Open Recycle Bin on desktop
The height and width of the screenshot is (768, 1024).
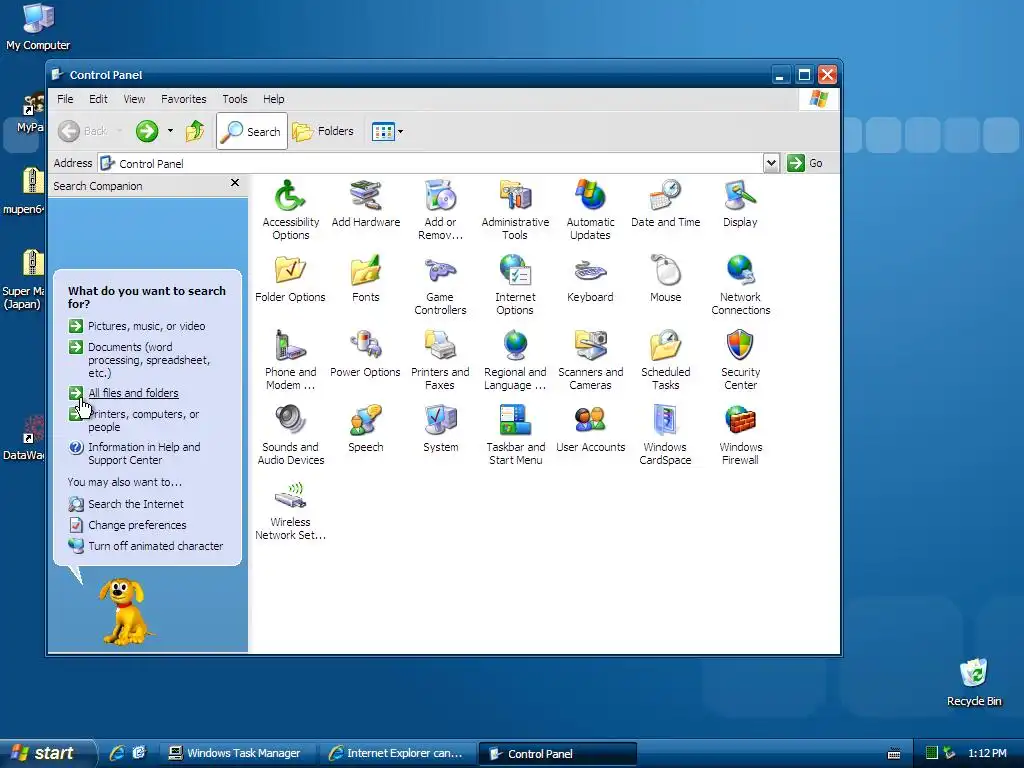(x=974, y=682)
